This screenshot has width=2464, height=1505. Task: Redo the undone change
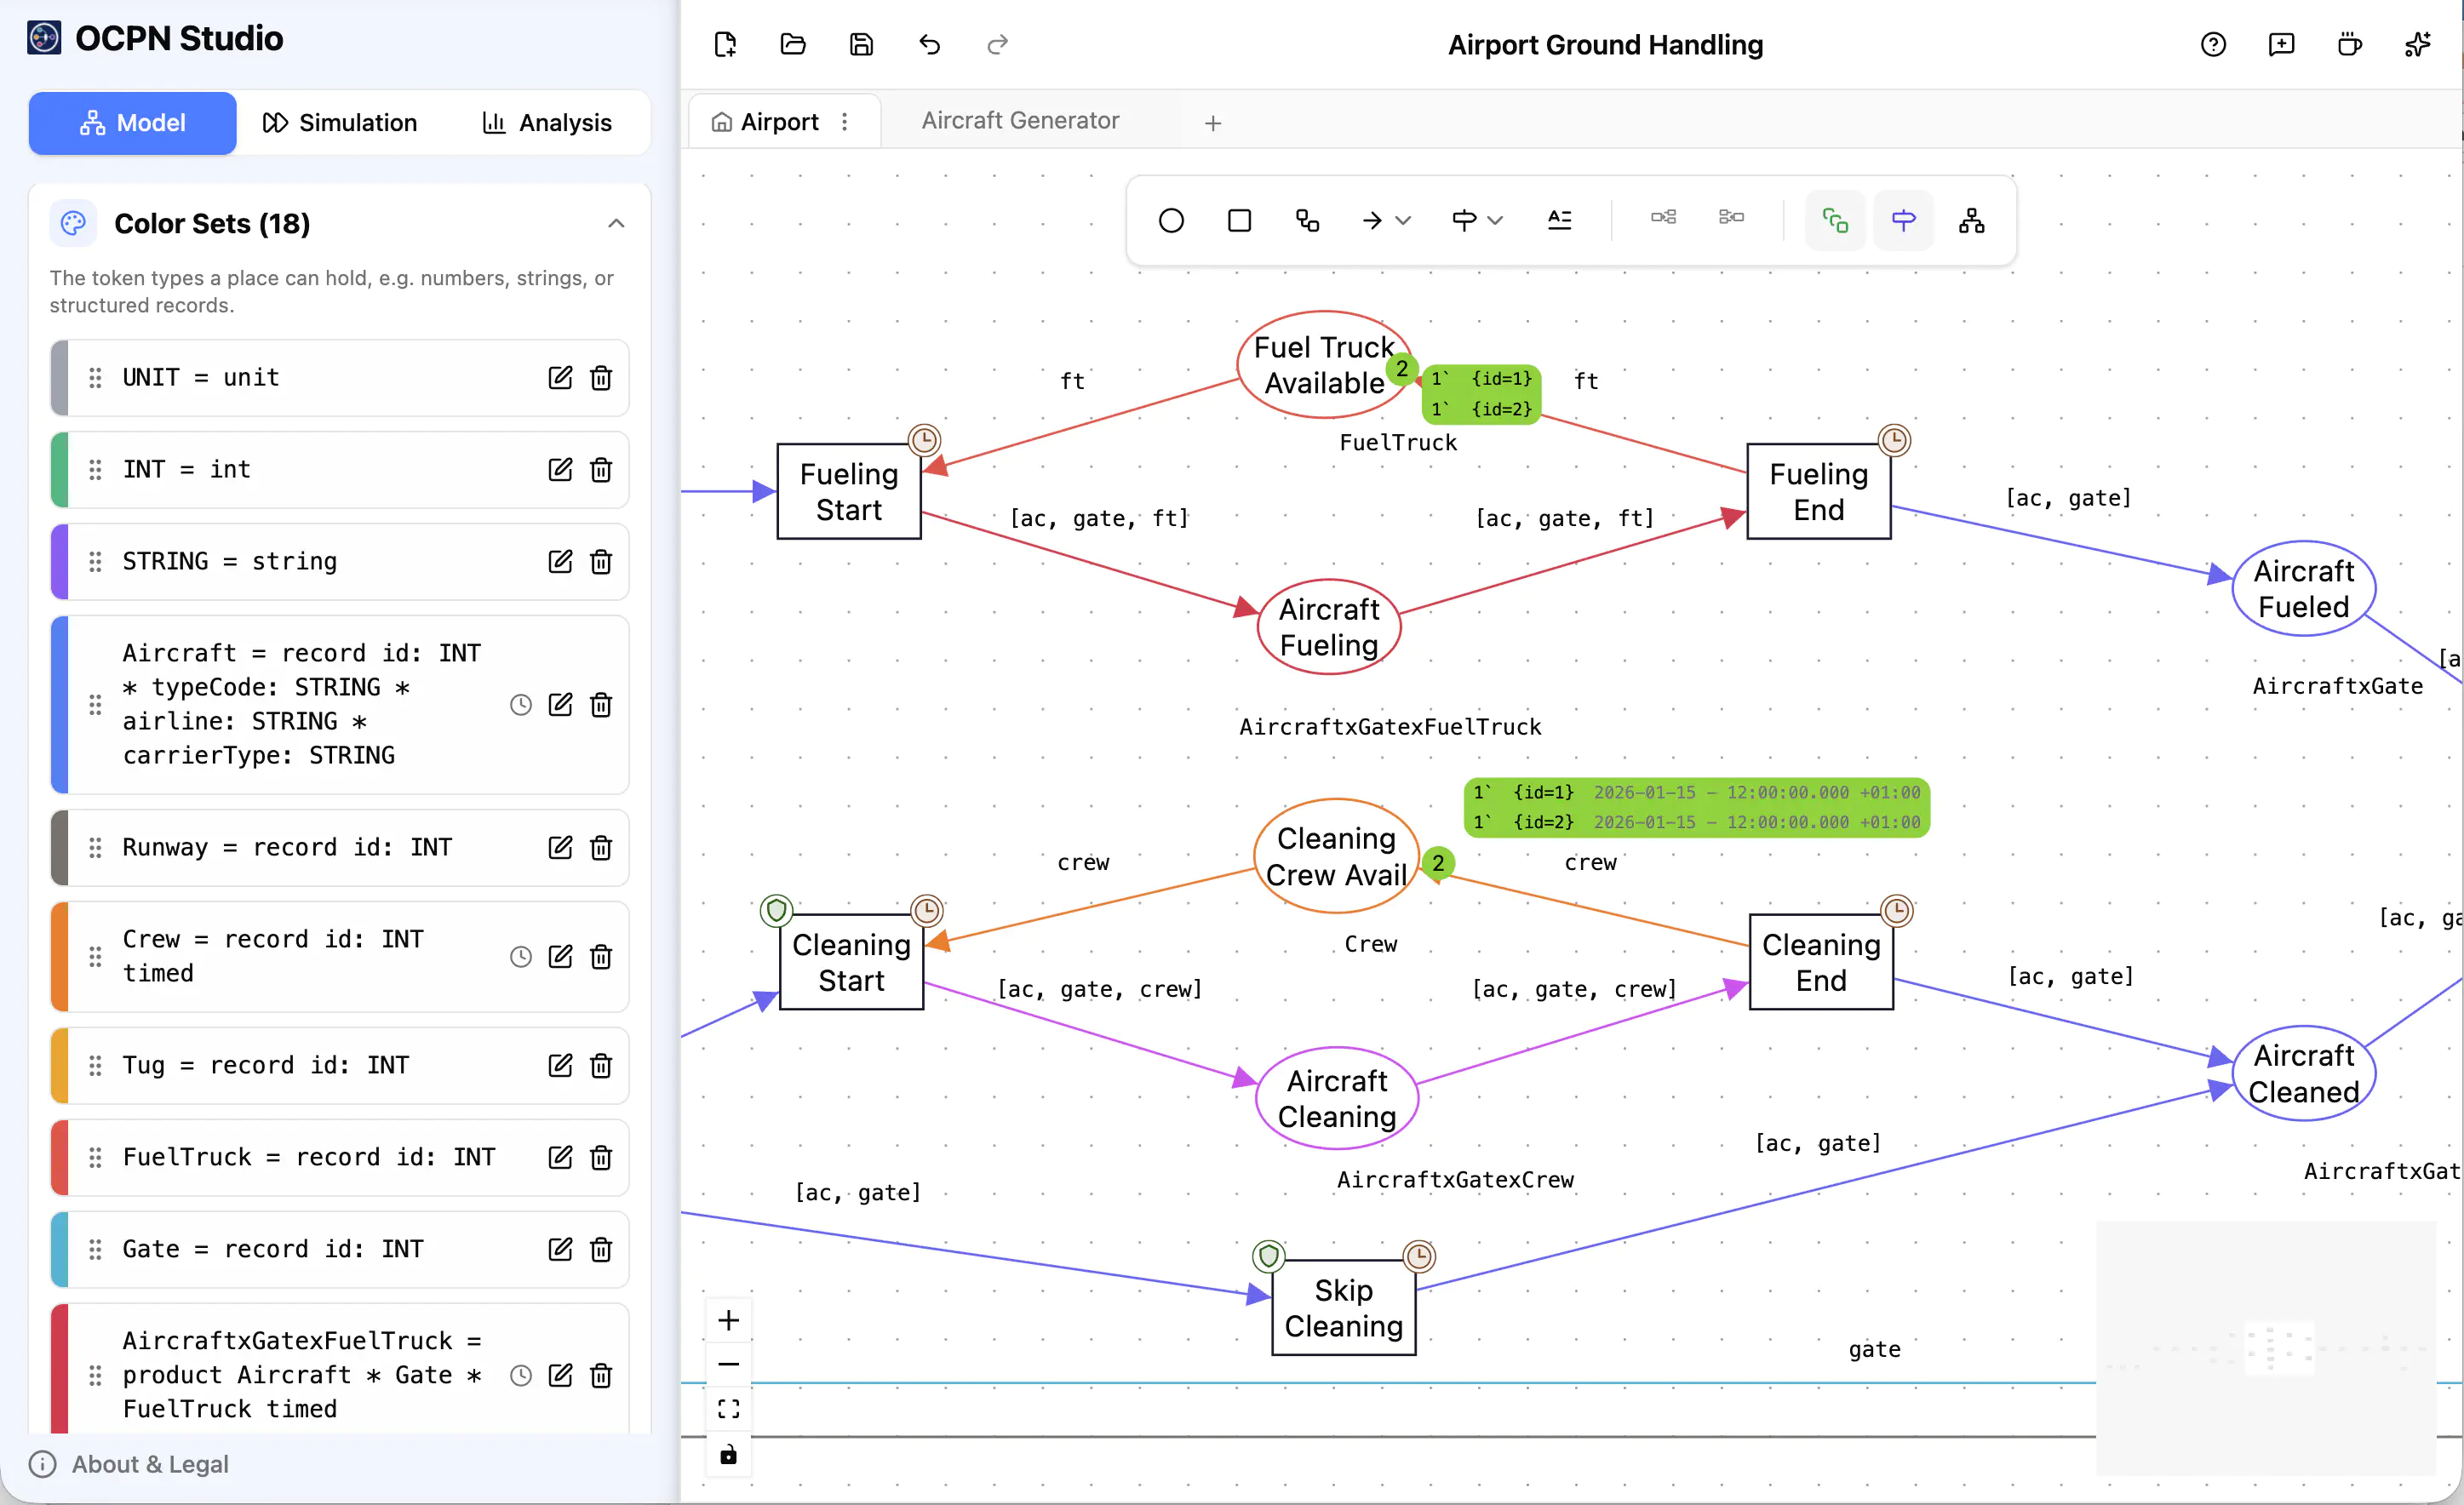pyautogui.click(x=997, y=45)
